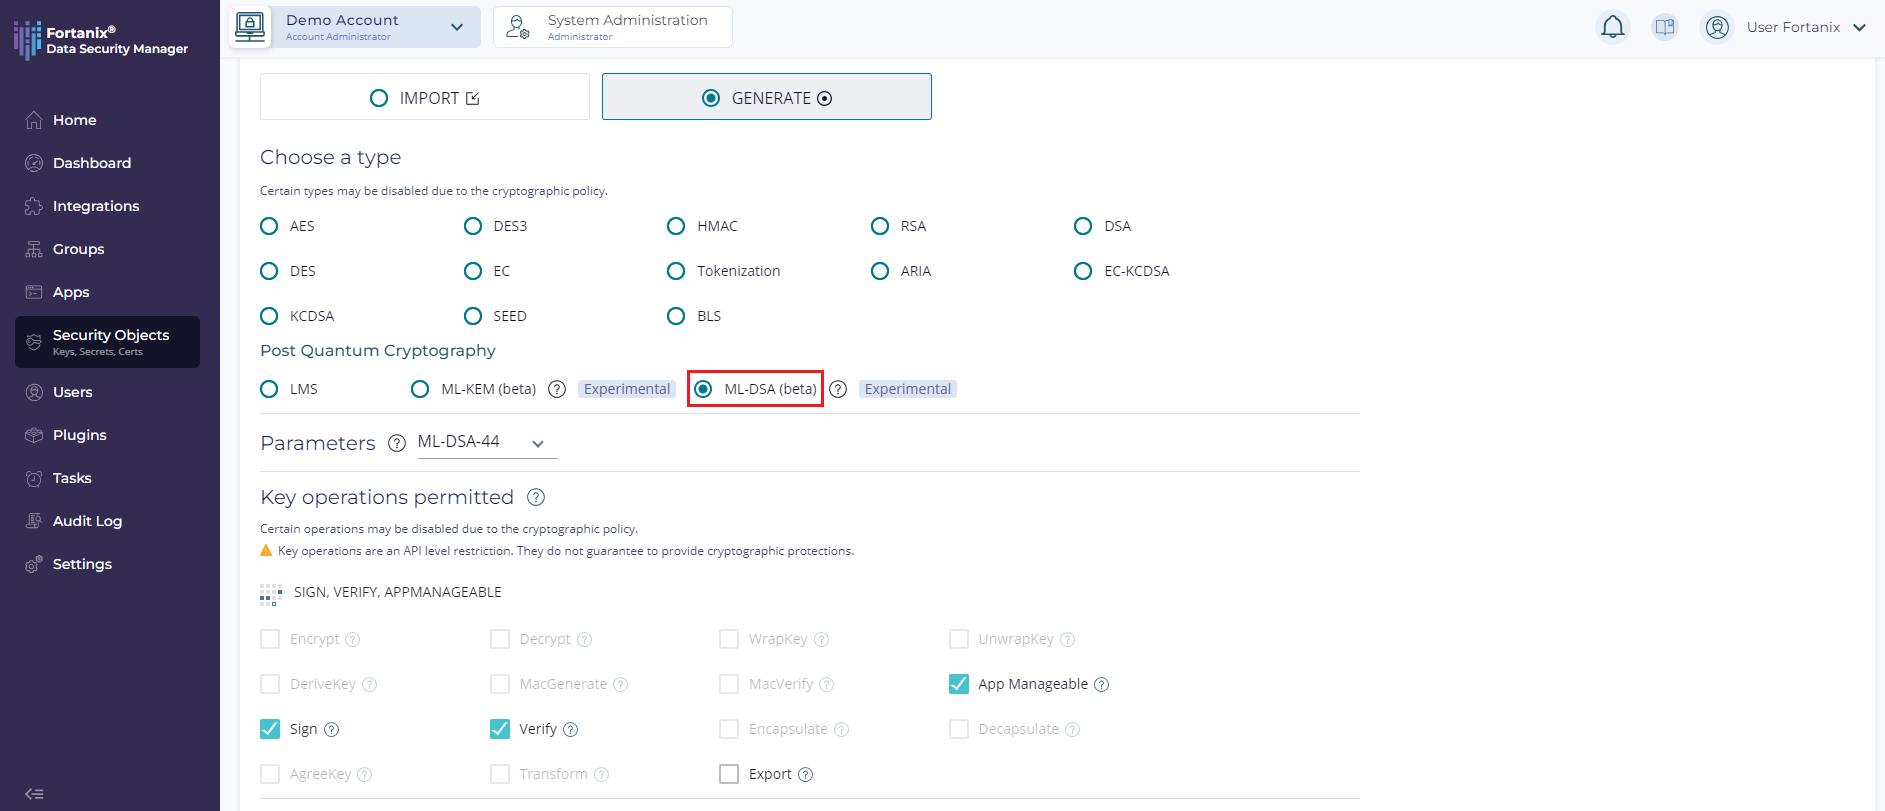This screenshot has height=811, width=1885.
Task: Uncheck the Sign operation checkbox
Action: (270, 729)
